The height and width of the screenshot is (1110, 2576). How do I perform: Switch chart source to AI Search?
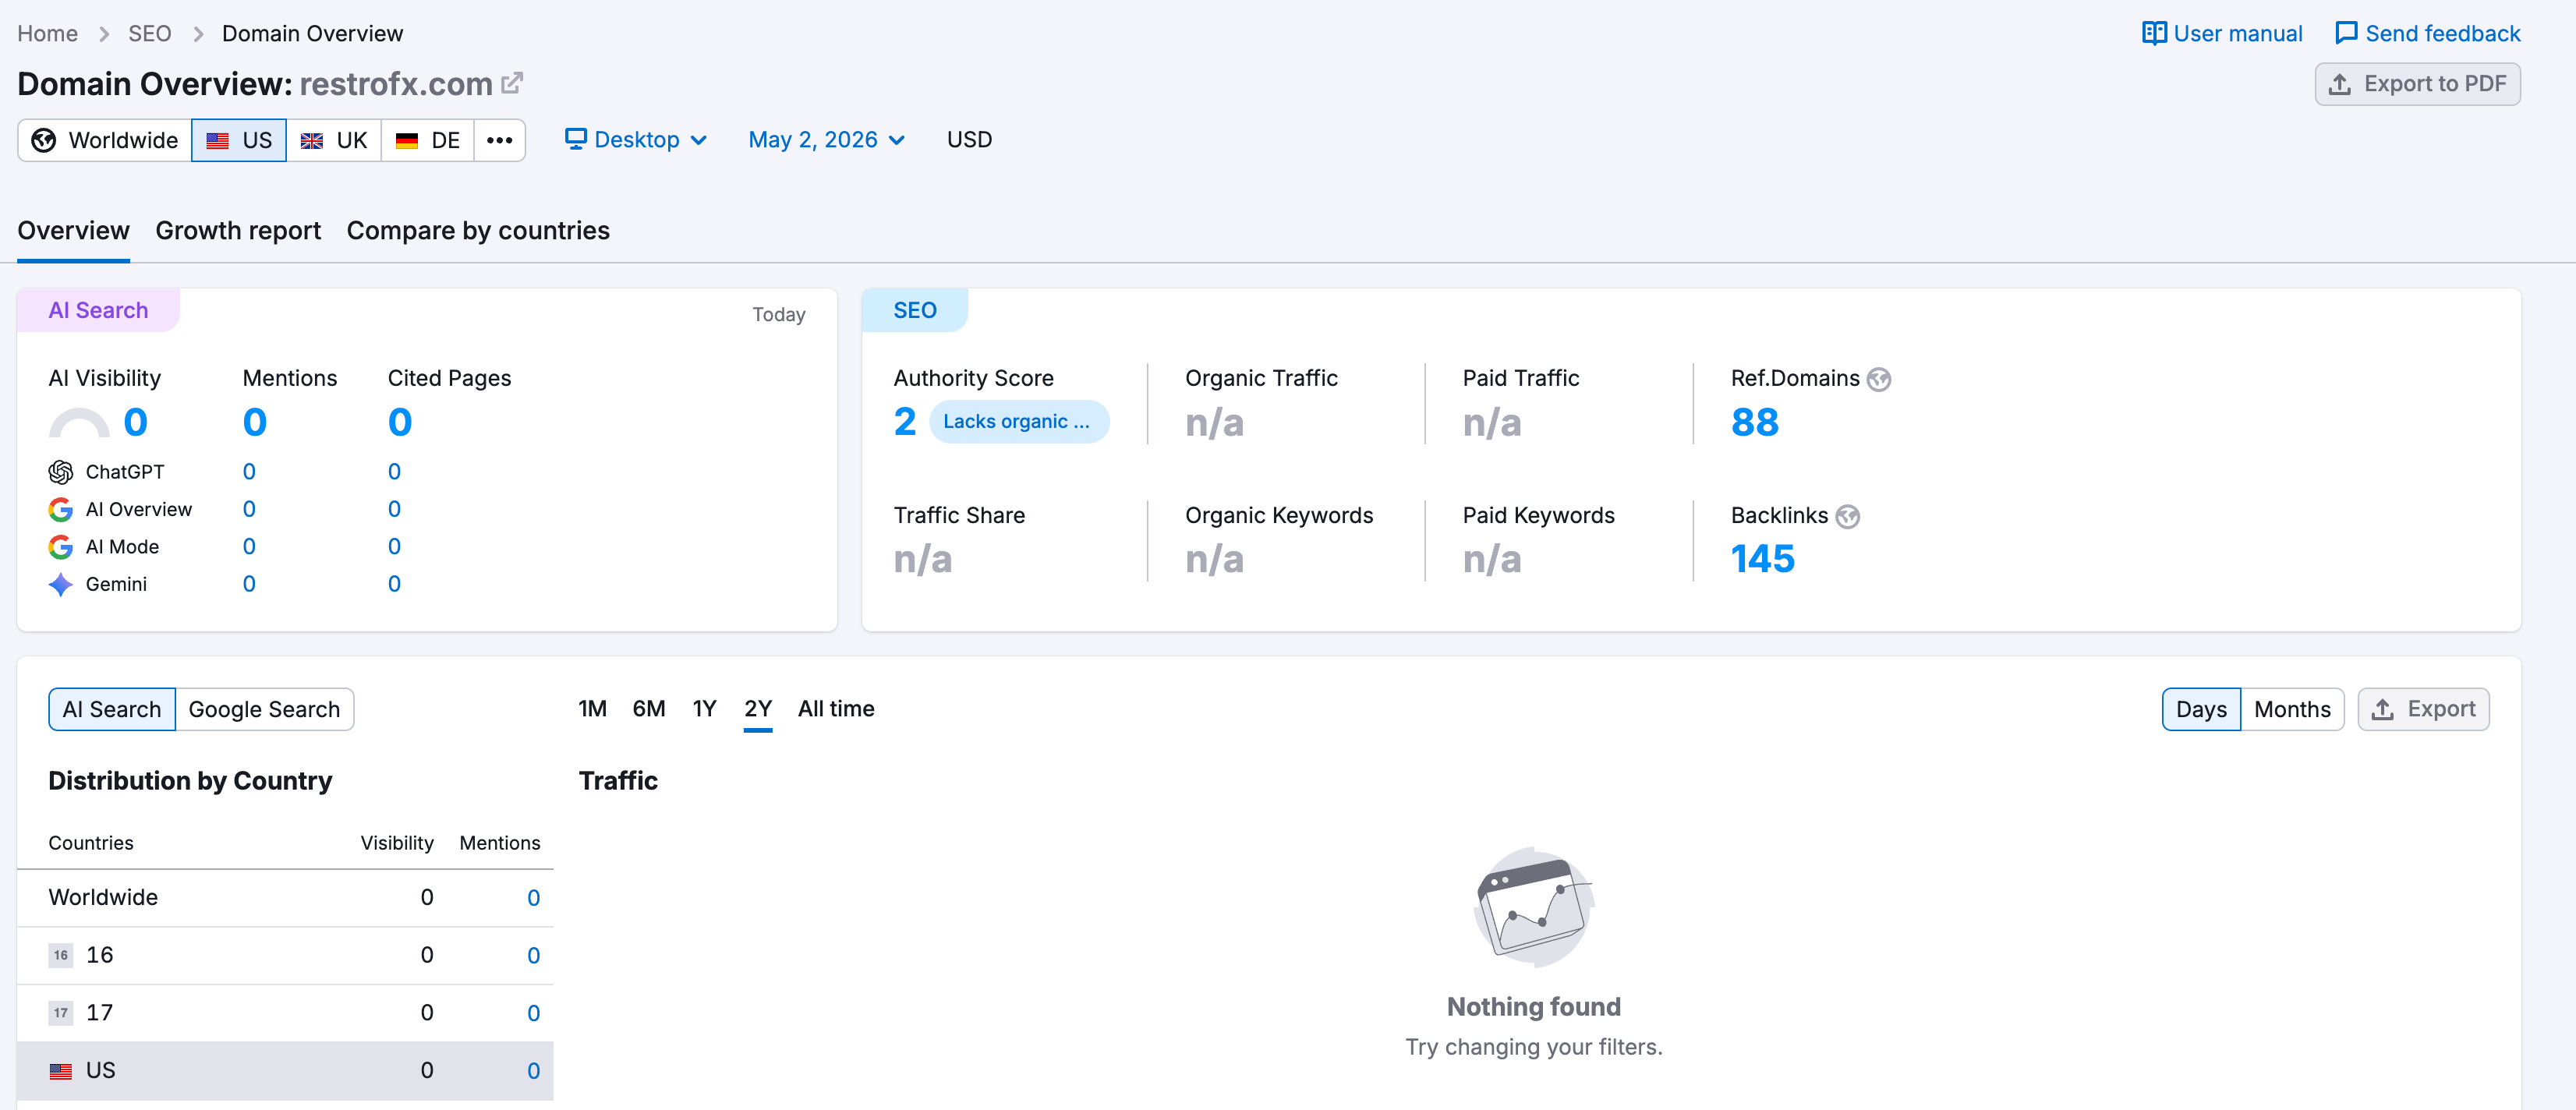click(112, 709)
